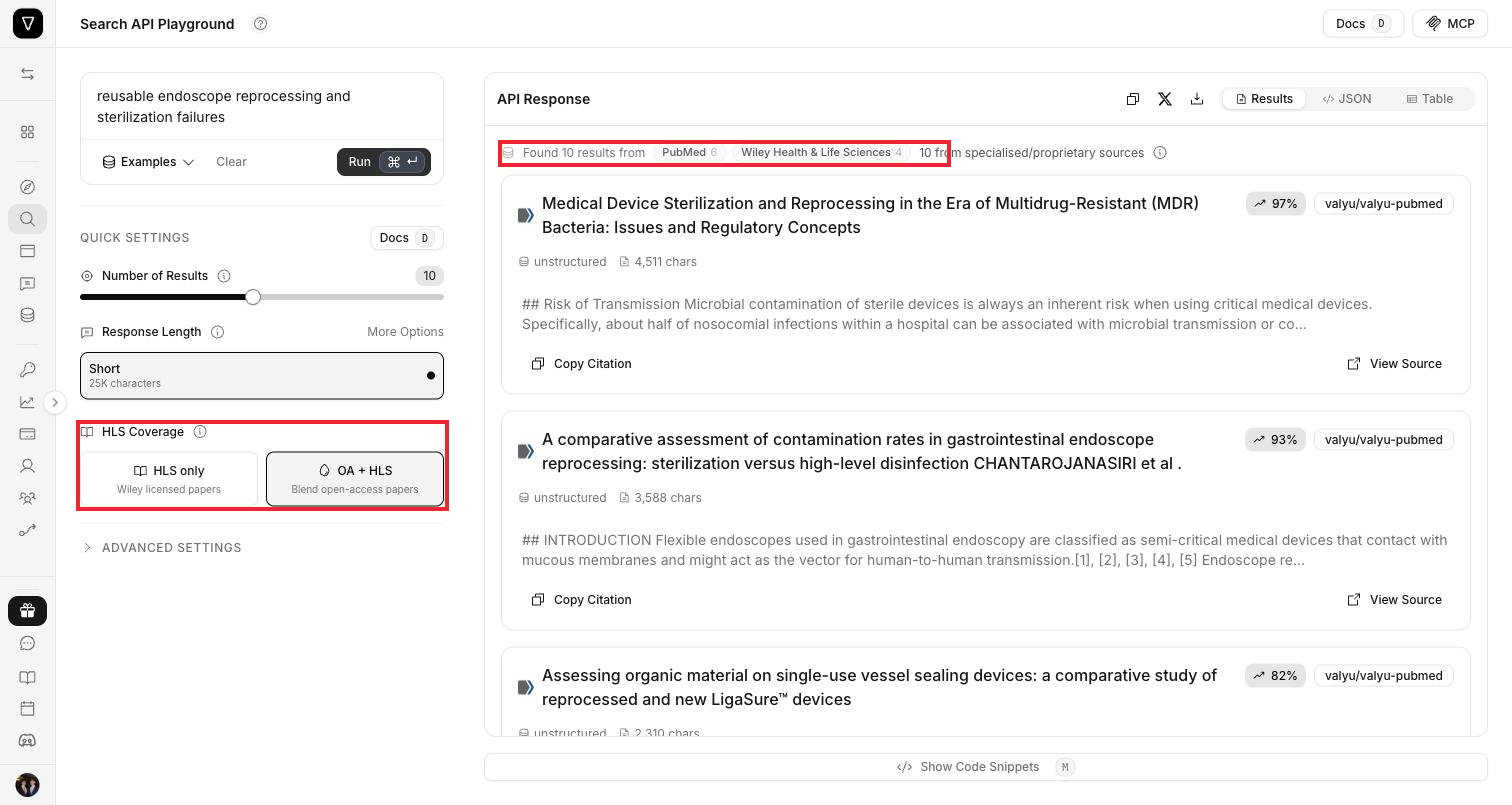Click the gift rewards icon
1512x805 pixels.
(28, 611)
